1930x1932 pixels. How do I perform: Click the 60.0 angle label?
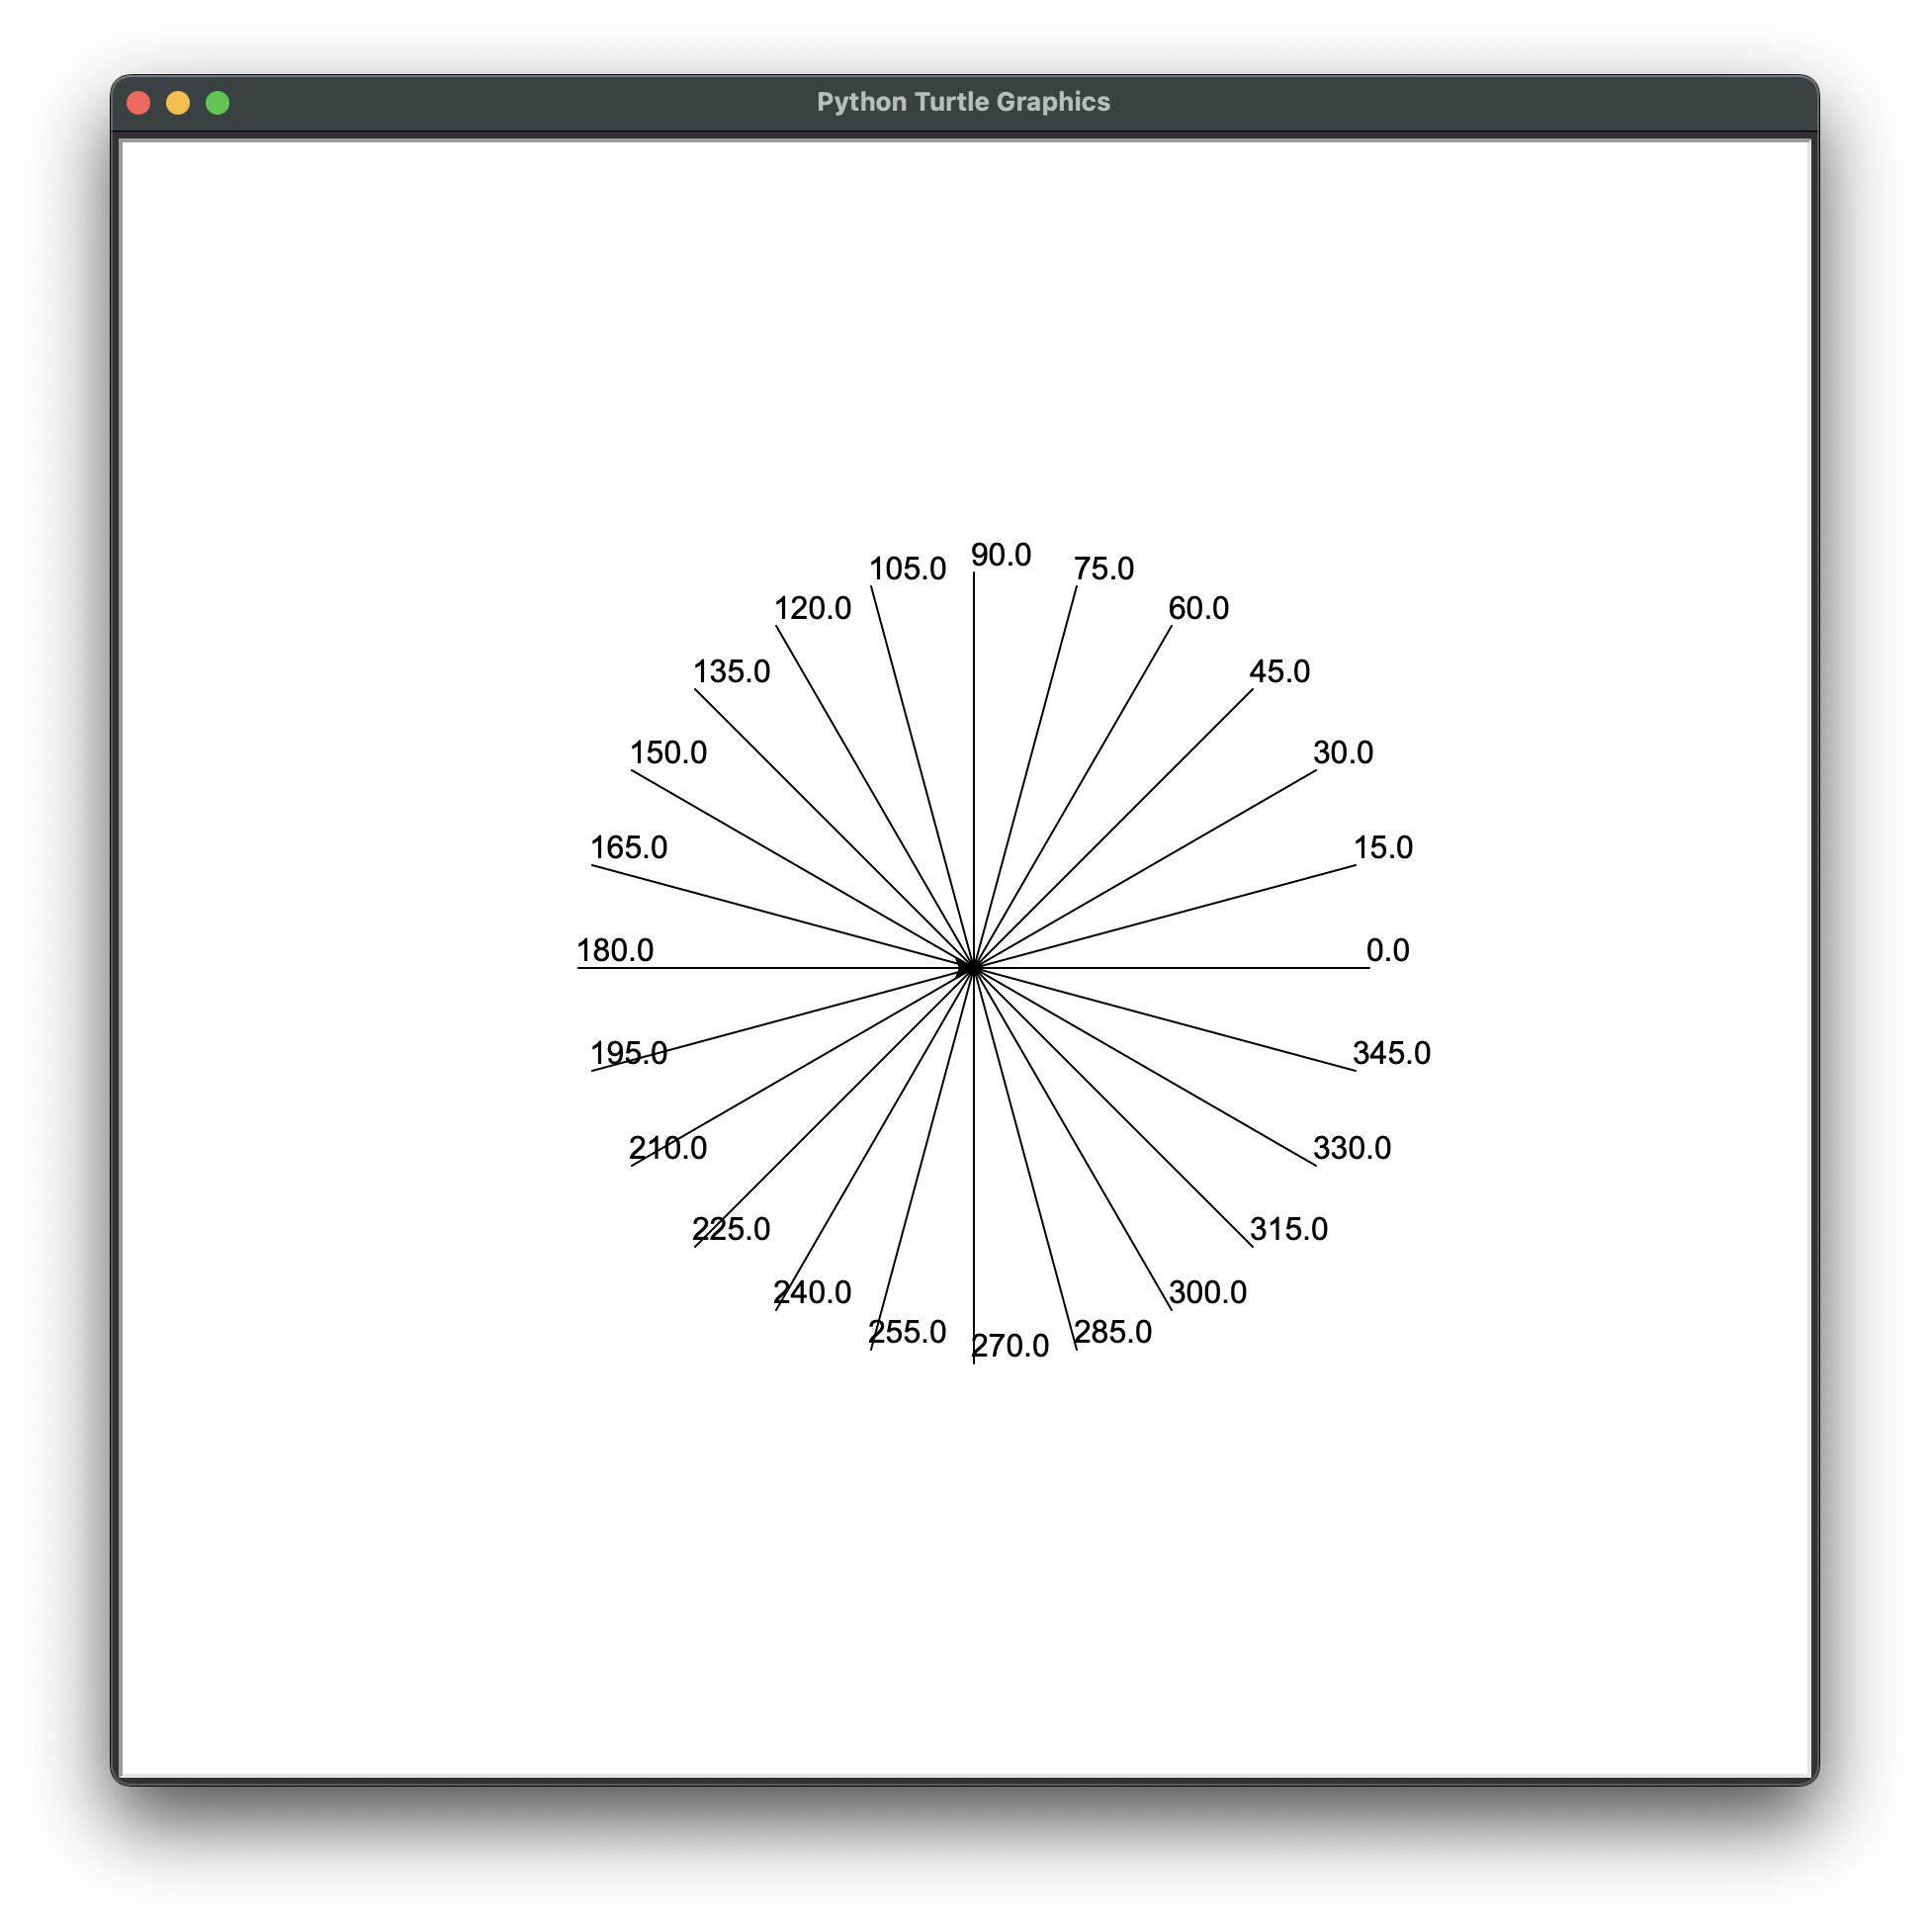coord(1198,608)
